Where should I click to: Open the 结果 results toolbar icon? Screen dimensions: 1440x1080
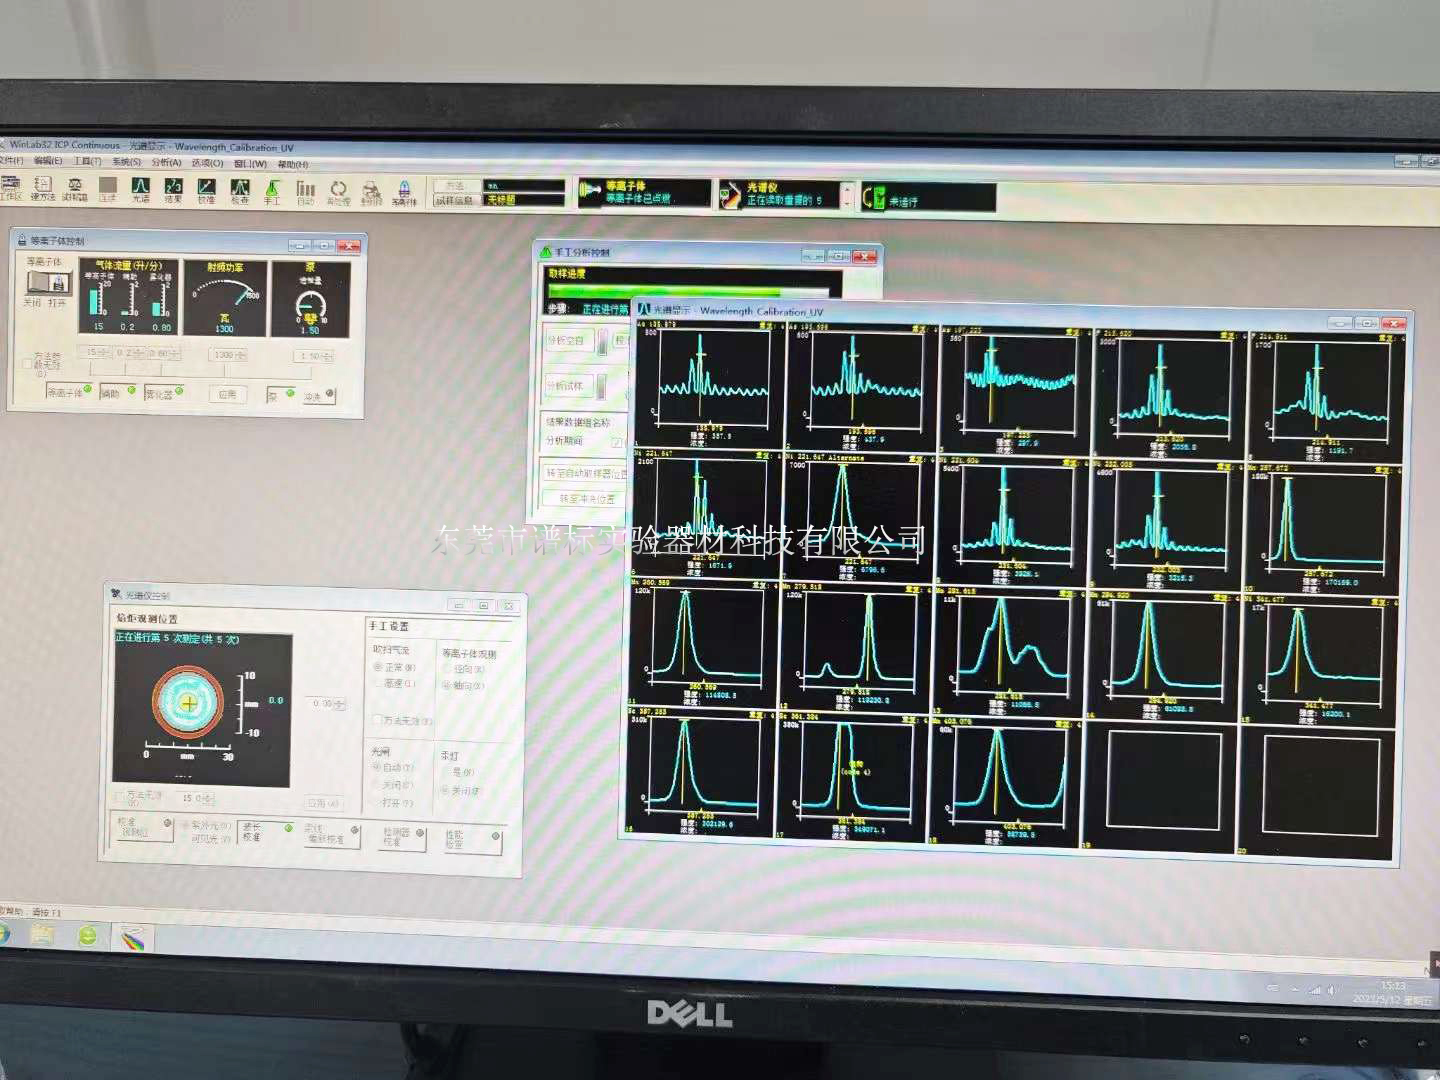(173, 189)
